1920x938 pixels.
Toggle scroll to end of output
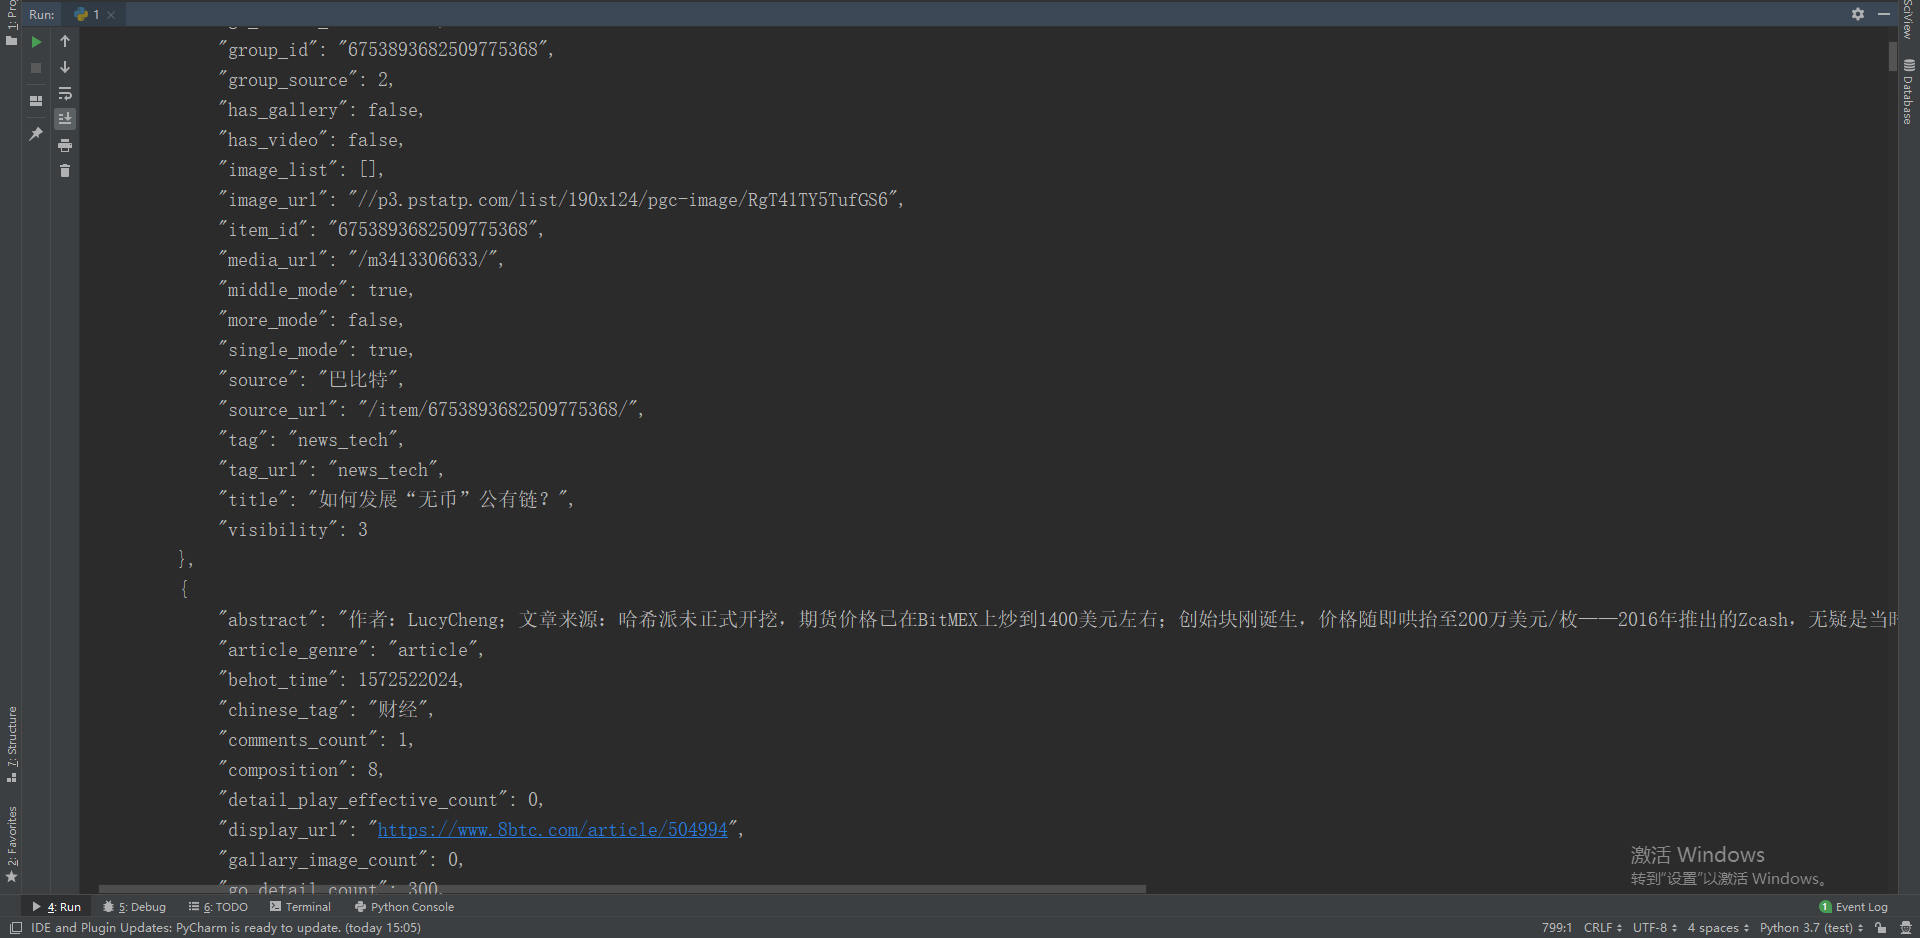(x=65, y=119)
